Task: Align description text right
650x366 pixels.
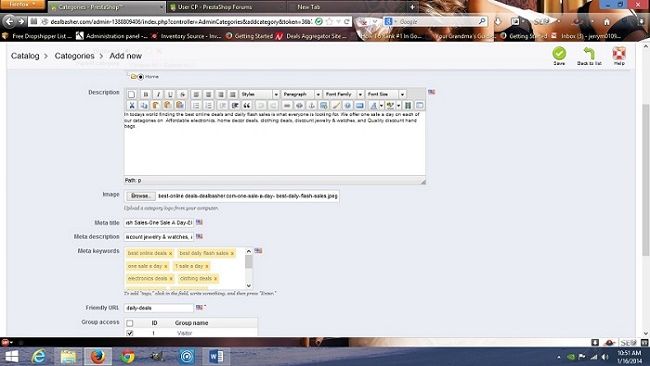Action: pyautogui.click(x=221, y=95)
